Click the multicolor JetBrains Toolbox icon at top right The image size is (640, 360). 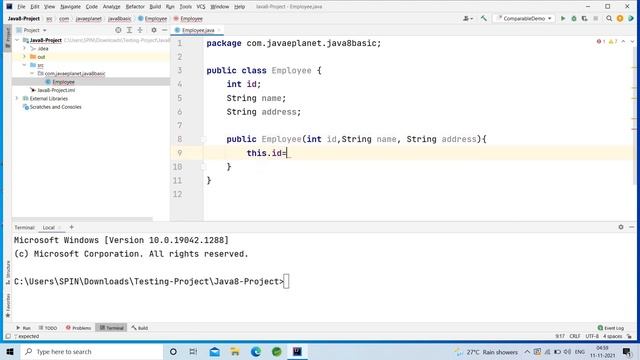[x=631, y=18]
